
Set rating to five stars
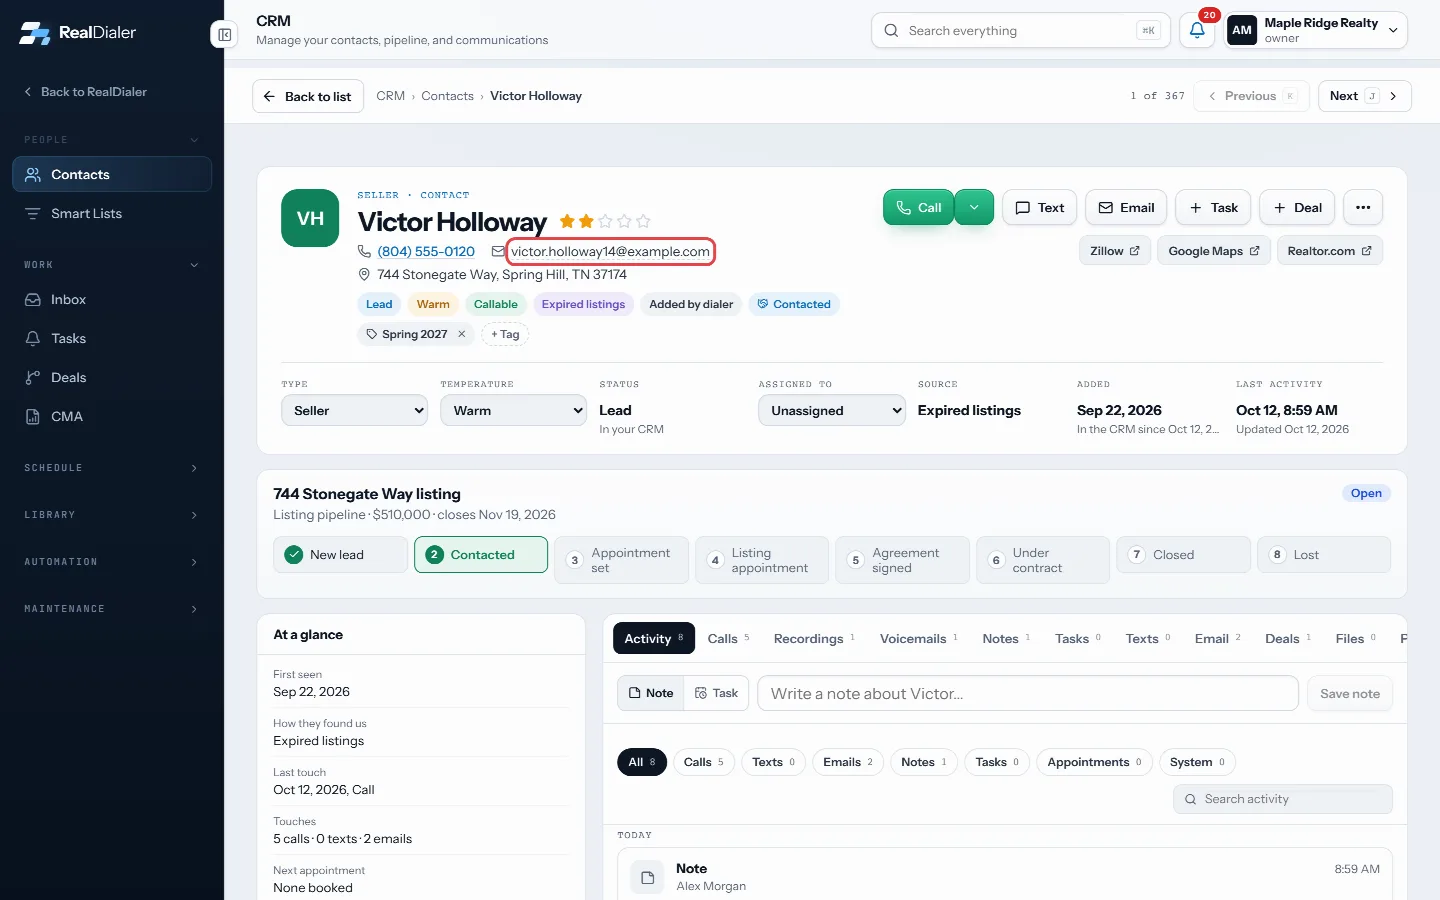coord(643,221)
